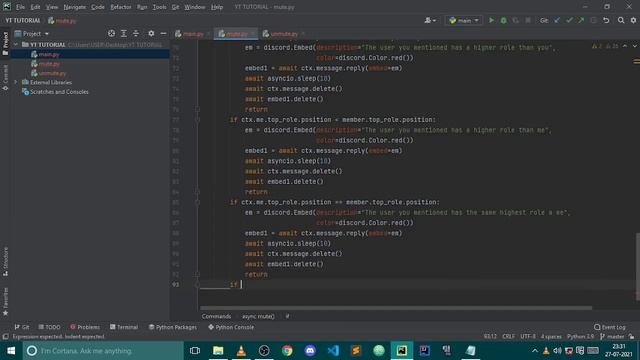Go to previous highlighted error arrow
This screenshot has height=360, width=640.
click(x=625, y=46)
